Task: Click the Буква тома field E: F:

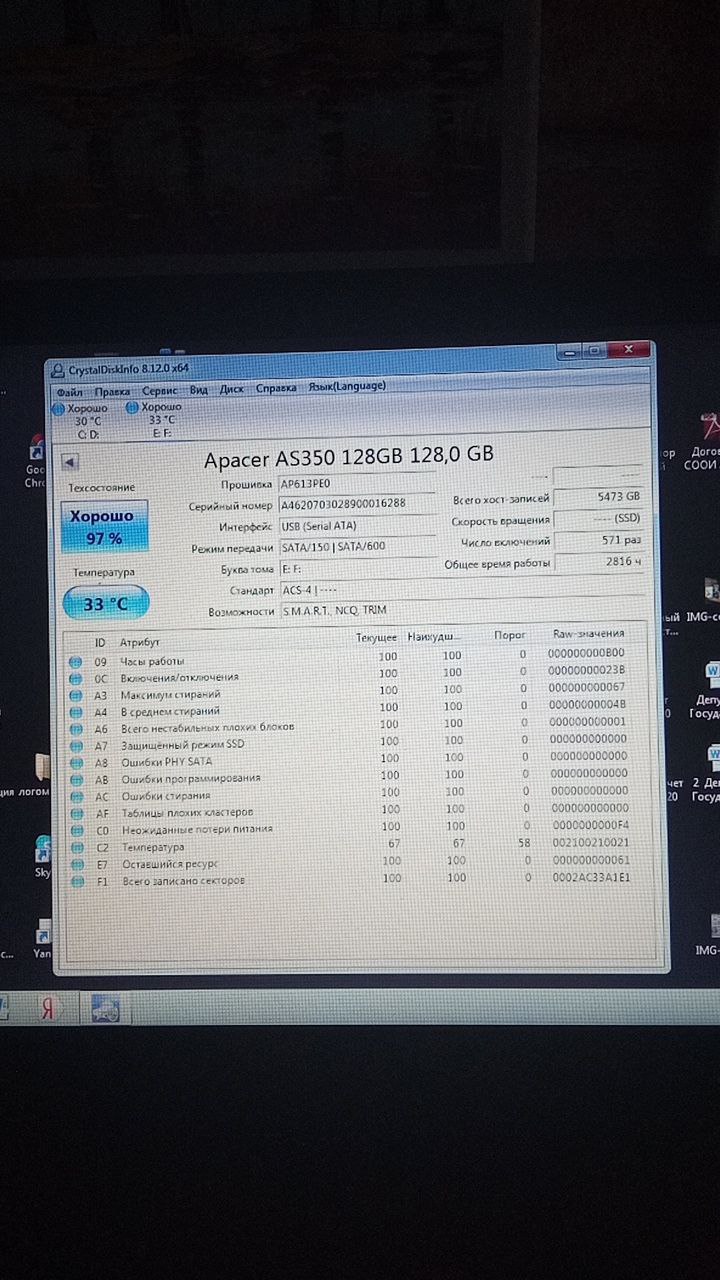Action: [357, 569]
